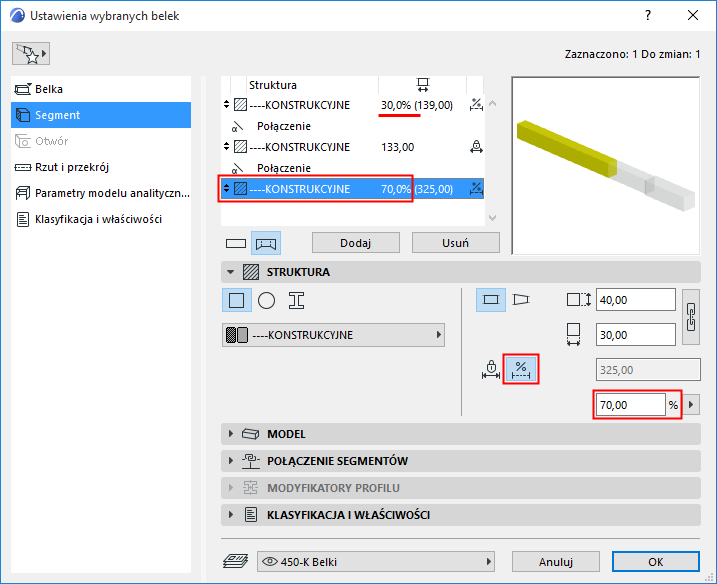Select I-profile complex cross-section

[x=296, y=300]
